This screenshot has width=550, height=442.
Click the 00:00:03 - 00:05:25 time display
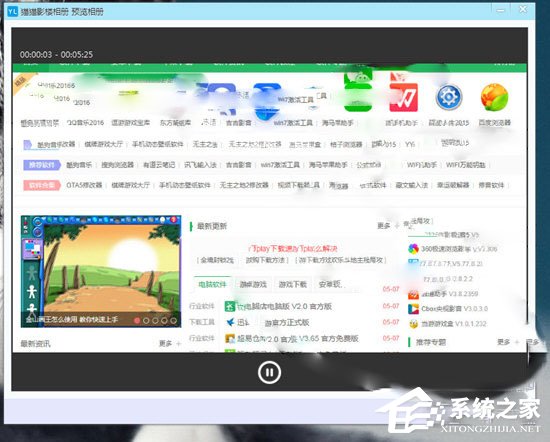click(x=56, y=54)
